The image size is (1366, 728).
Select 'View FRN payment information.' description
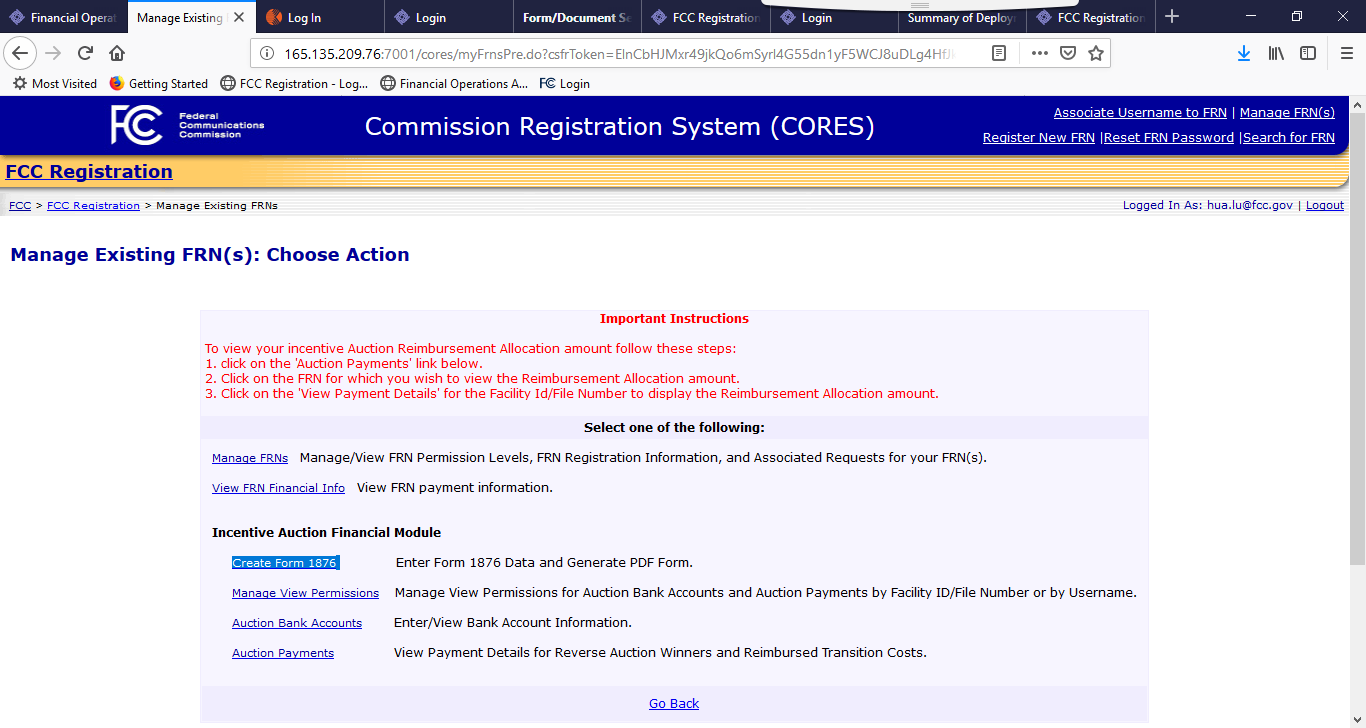point(455,488)
